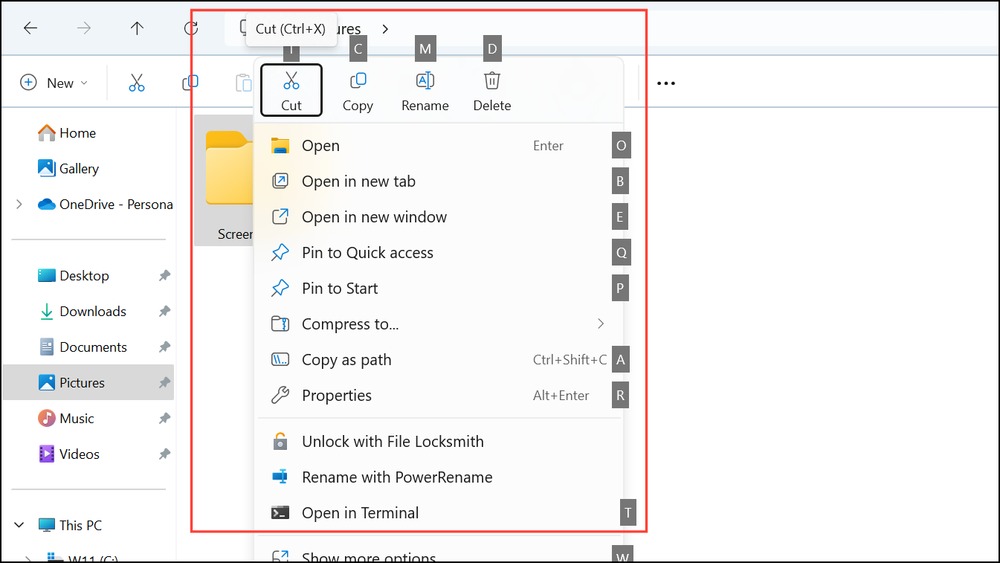Open Documents in quick access
The image size is (1000, 563).
pos(83,347)
